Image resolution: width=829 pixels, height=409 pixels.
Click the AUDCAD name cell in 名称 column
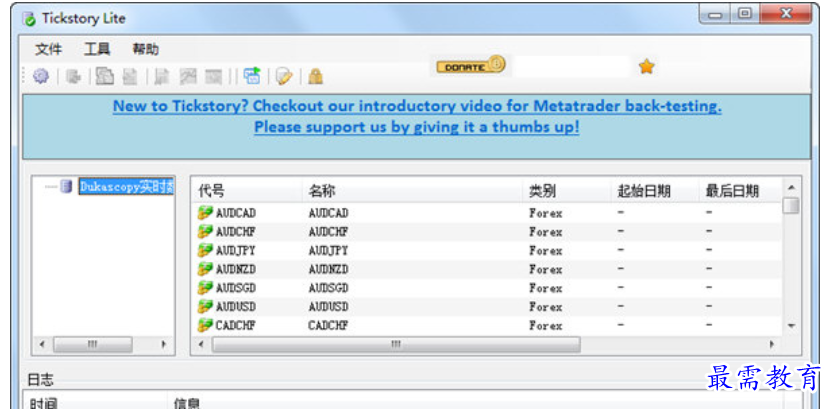point(328,213)
